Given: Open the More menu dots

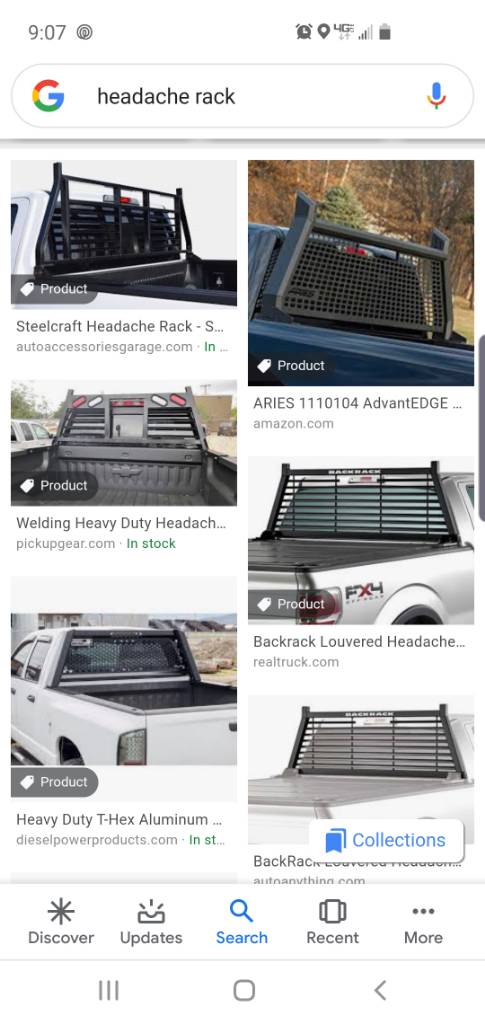Looking at the screenshot, I should coord(423,911).
